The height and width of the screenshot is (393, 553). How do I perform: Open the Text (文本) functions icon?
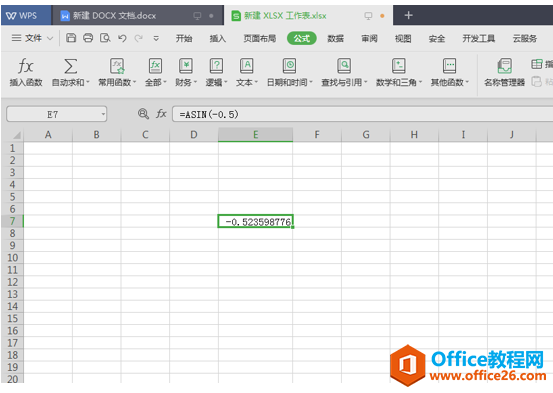tap(247, 66)
